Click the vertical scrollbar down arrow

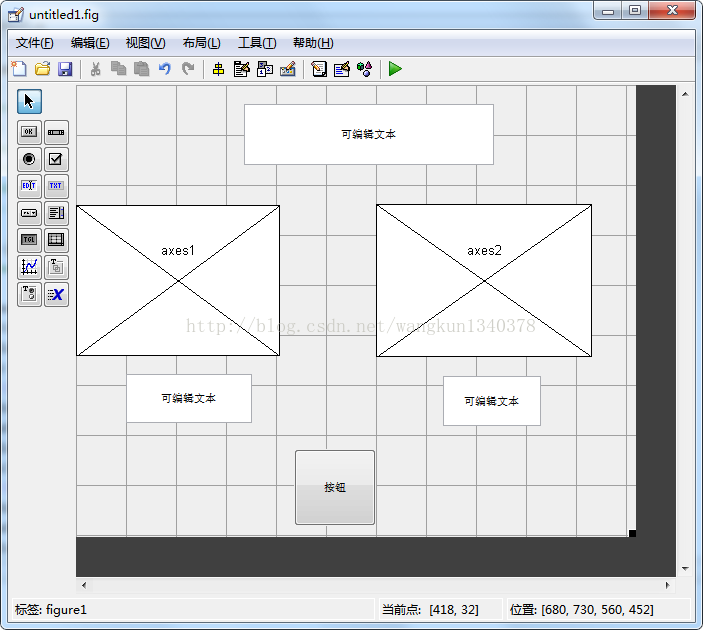click(685, 568)
